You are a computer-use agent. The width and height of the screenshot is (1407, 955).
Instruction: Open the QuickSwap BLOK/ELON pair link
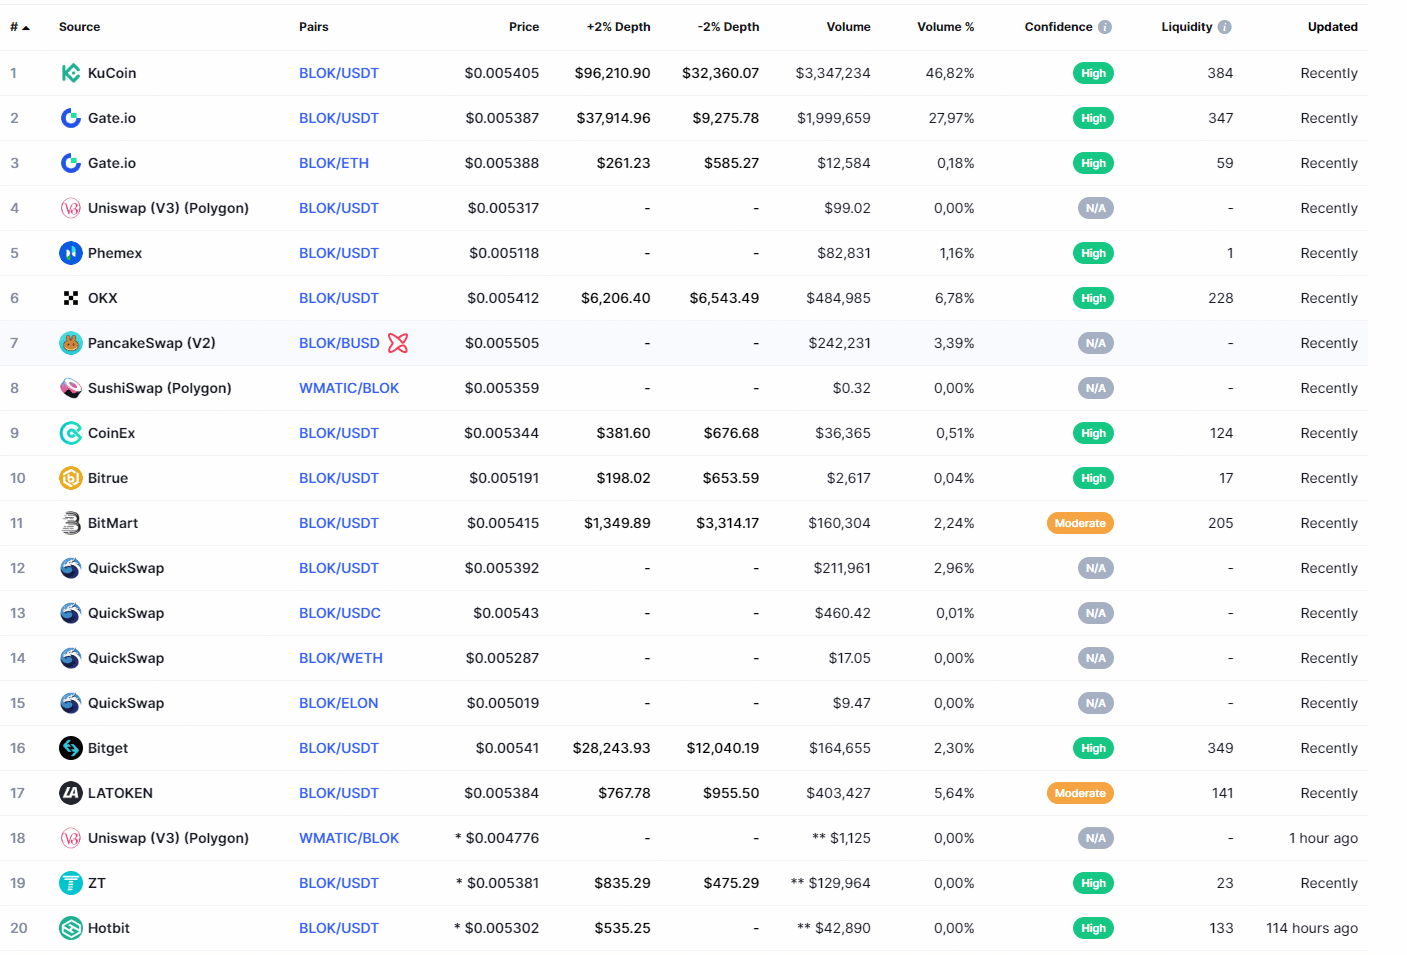338,703
